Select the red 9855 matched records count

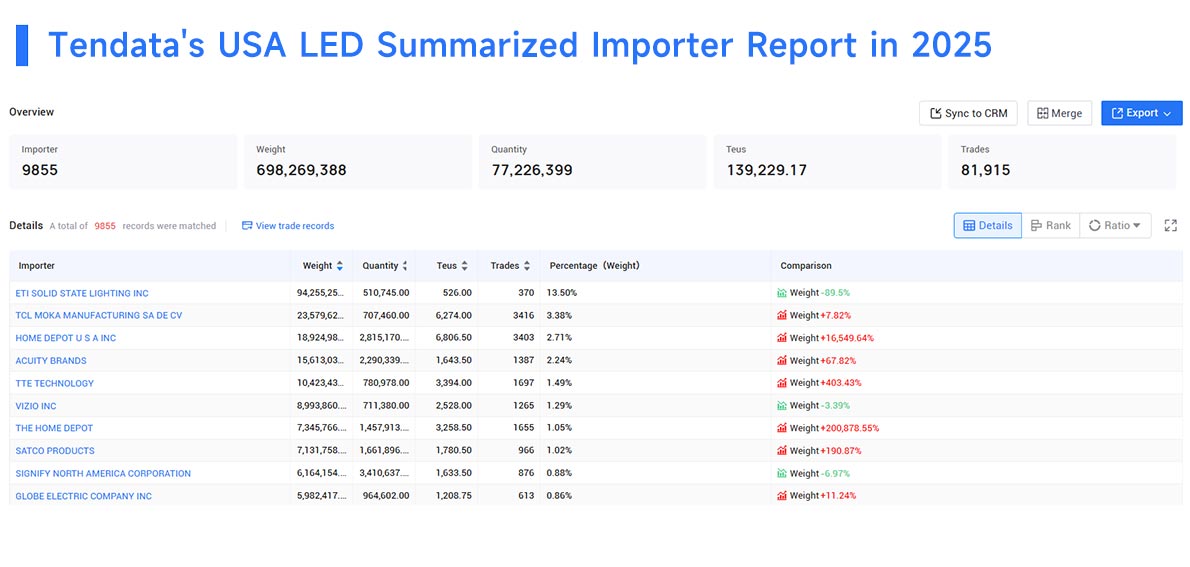(105, 226)
